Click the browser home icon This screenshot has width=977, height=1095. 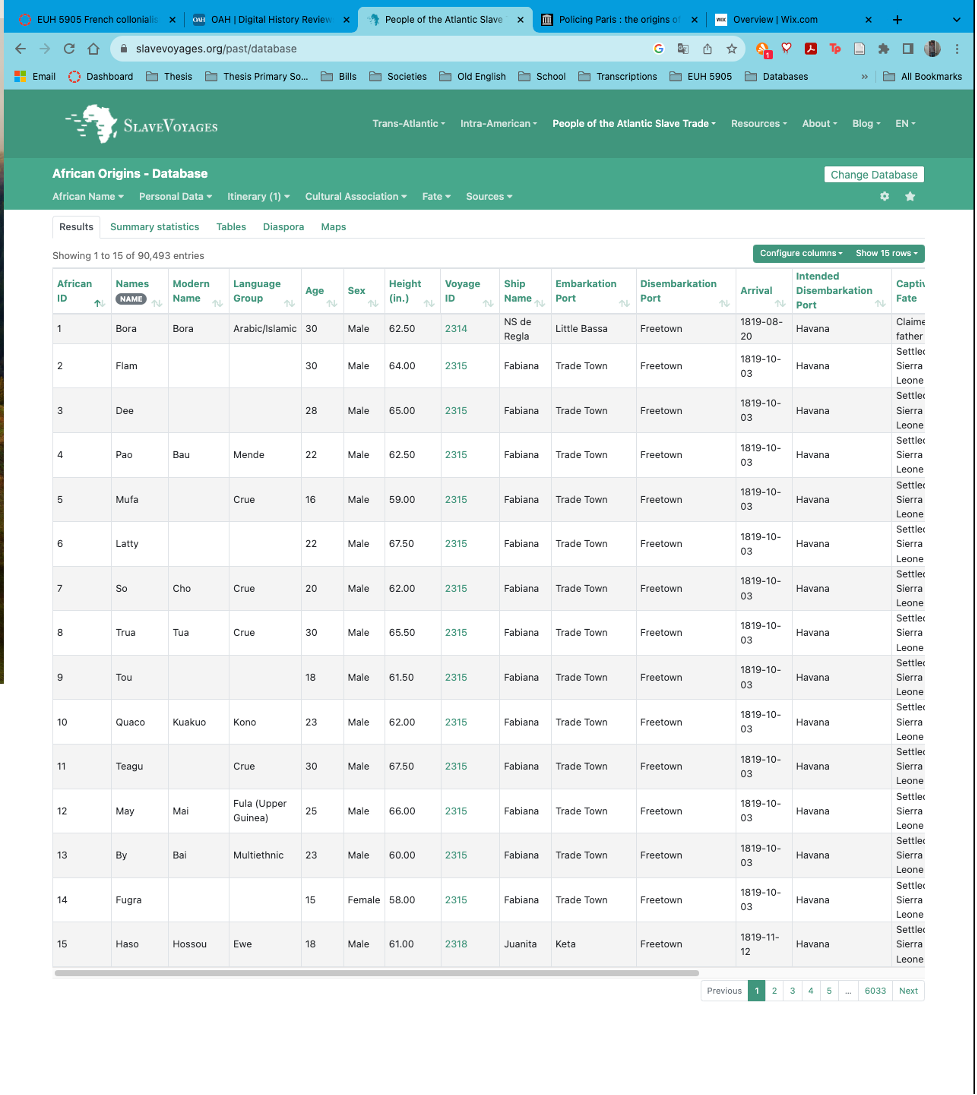[94, 49]
